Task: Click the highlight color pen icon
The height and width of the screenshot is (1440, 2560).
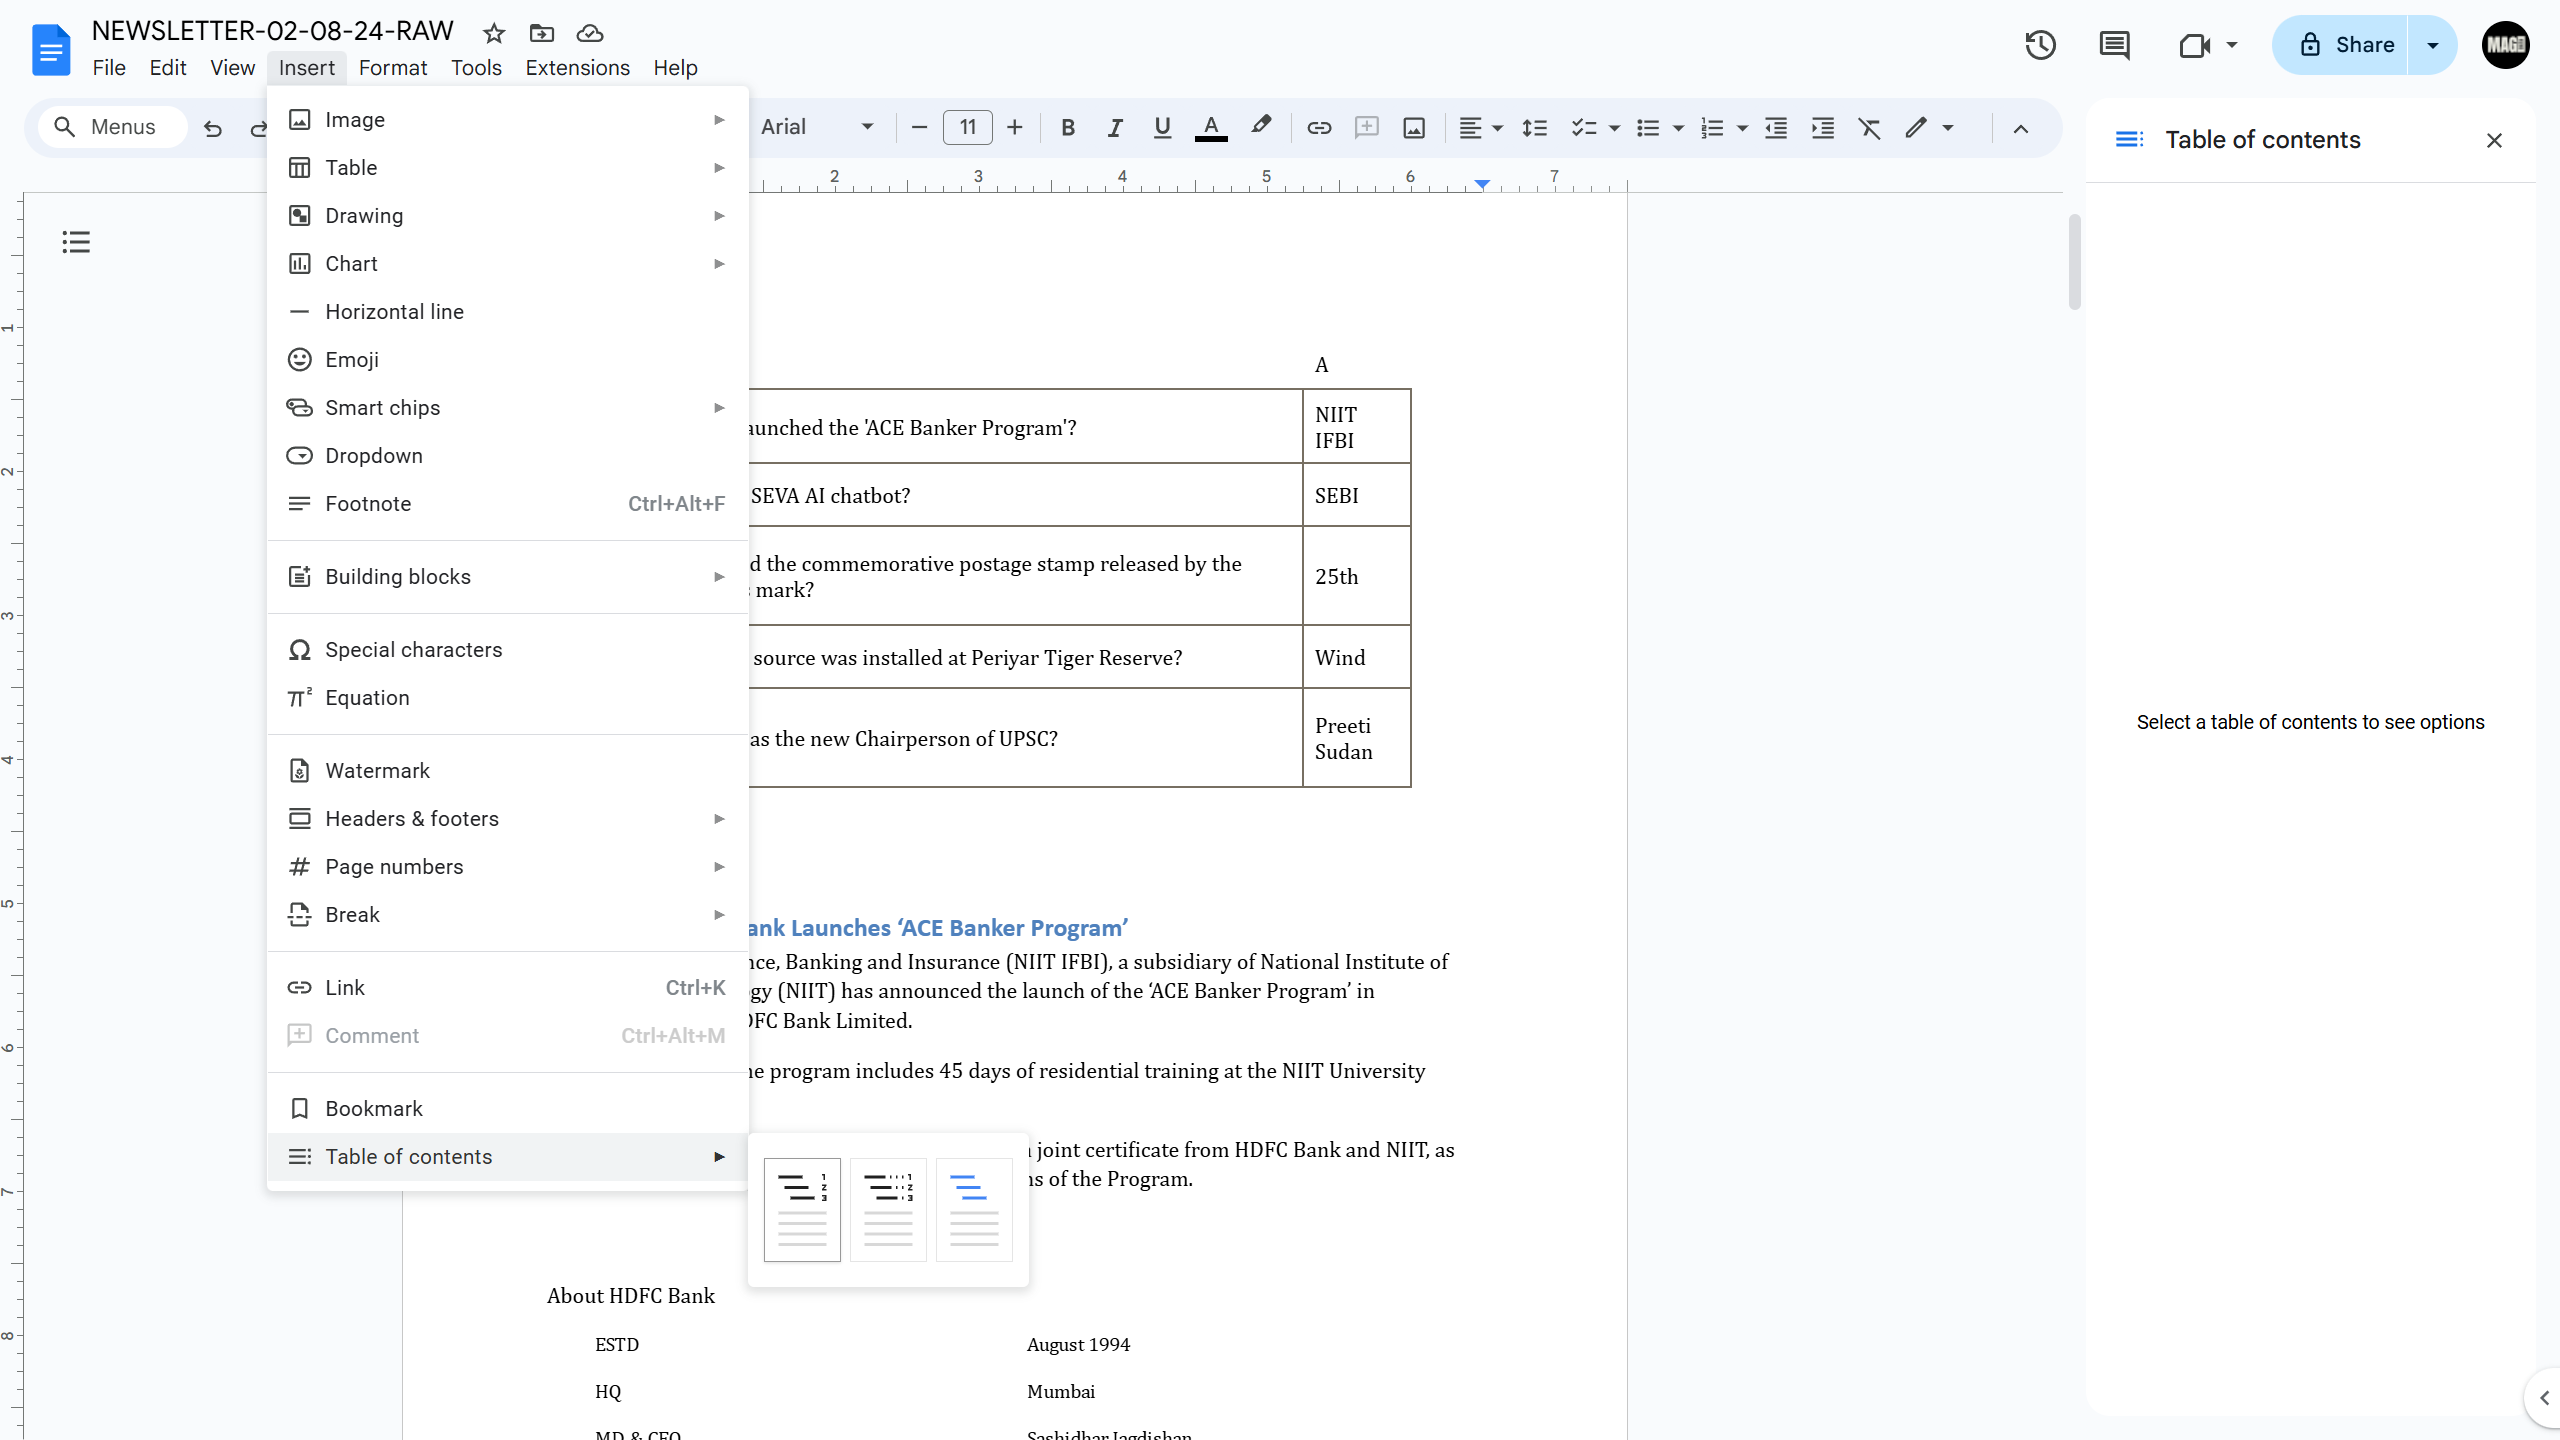Action: (x=1261, y=127)
